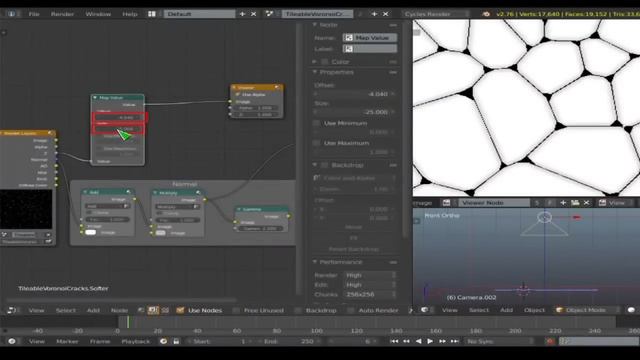The width and height of the screenshot is (640, 360).
Task: Collapse the Backdrop panel
Action: point(315,165)
